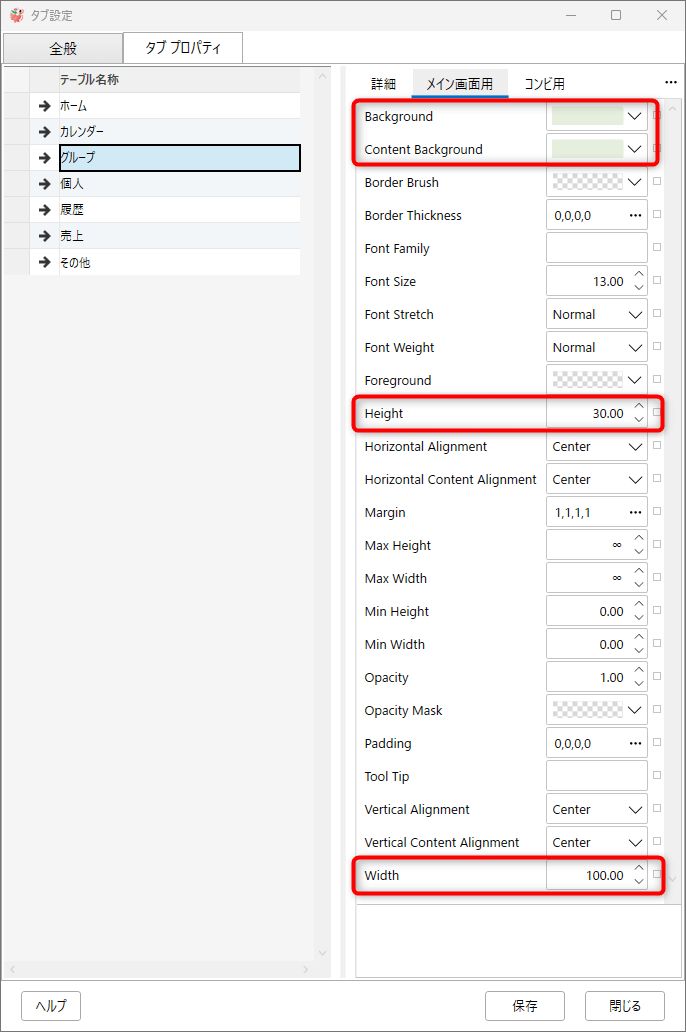Expand the Font Weight dropdown
This screenshot has height=1032, width=686.
pos(635,348)
